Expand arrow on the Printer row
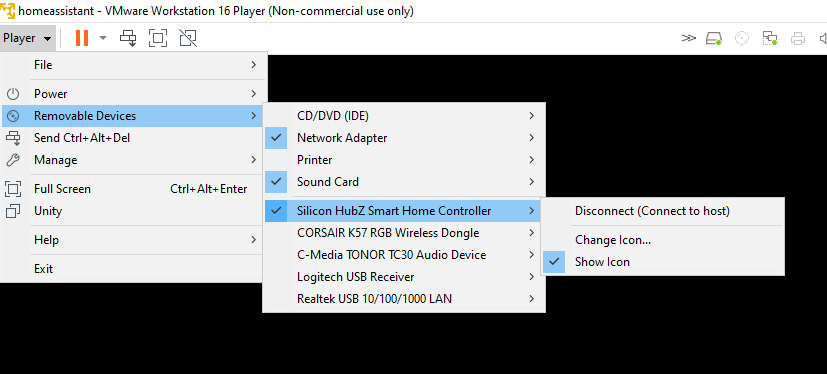 tap(532, 159)
